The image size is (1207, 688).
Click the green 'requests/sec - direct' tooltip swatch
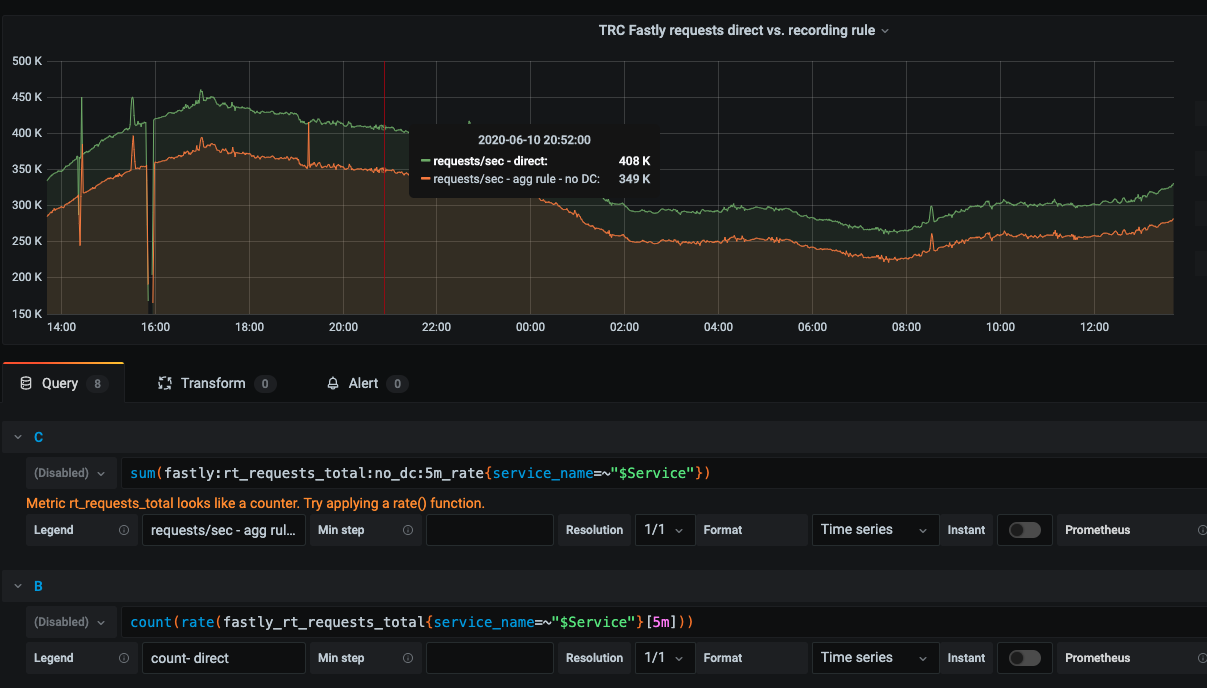coord(425,161)
